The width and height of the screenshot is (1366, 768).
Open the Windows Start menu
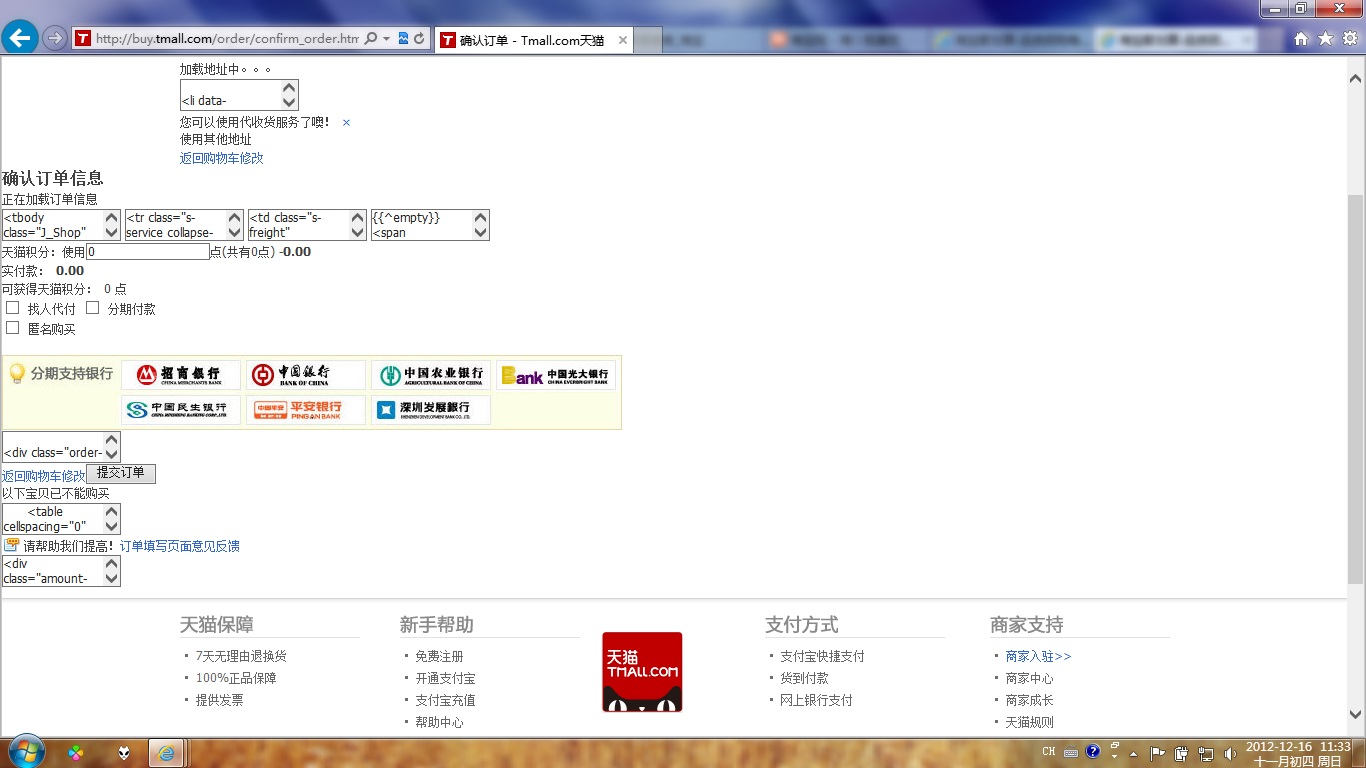pyautogui.click(x=26, y=752)
